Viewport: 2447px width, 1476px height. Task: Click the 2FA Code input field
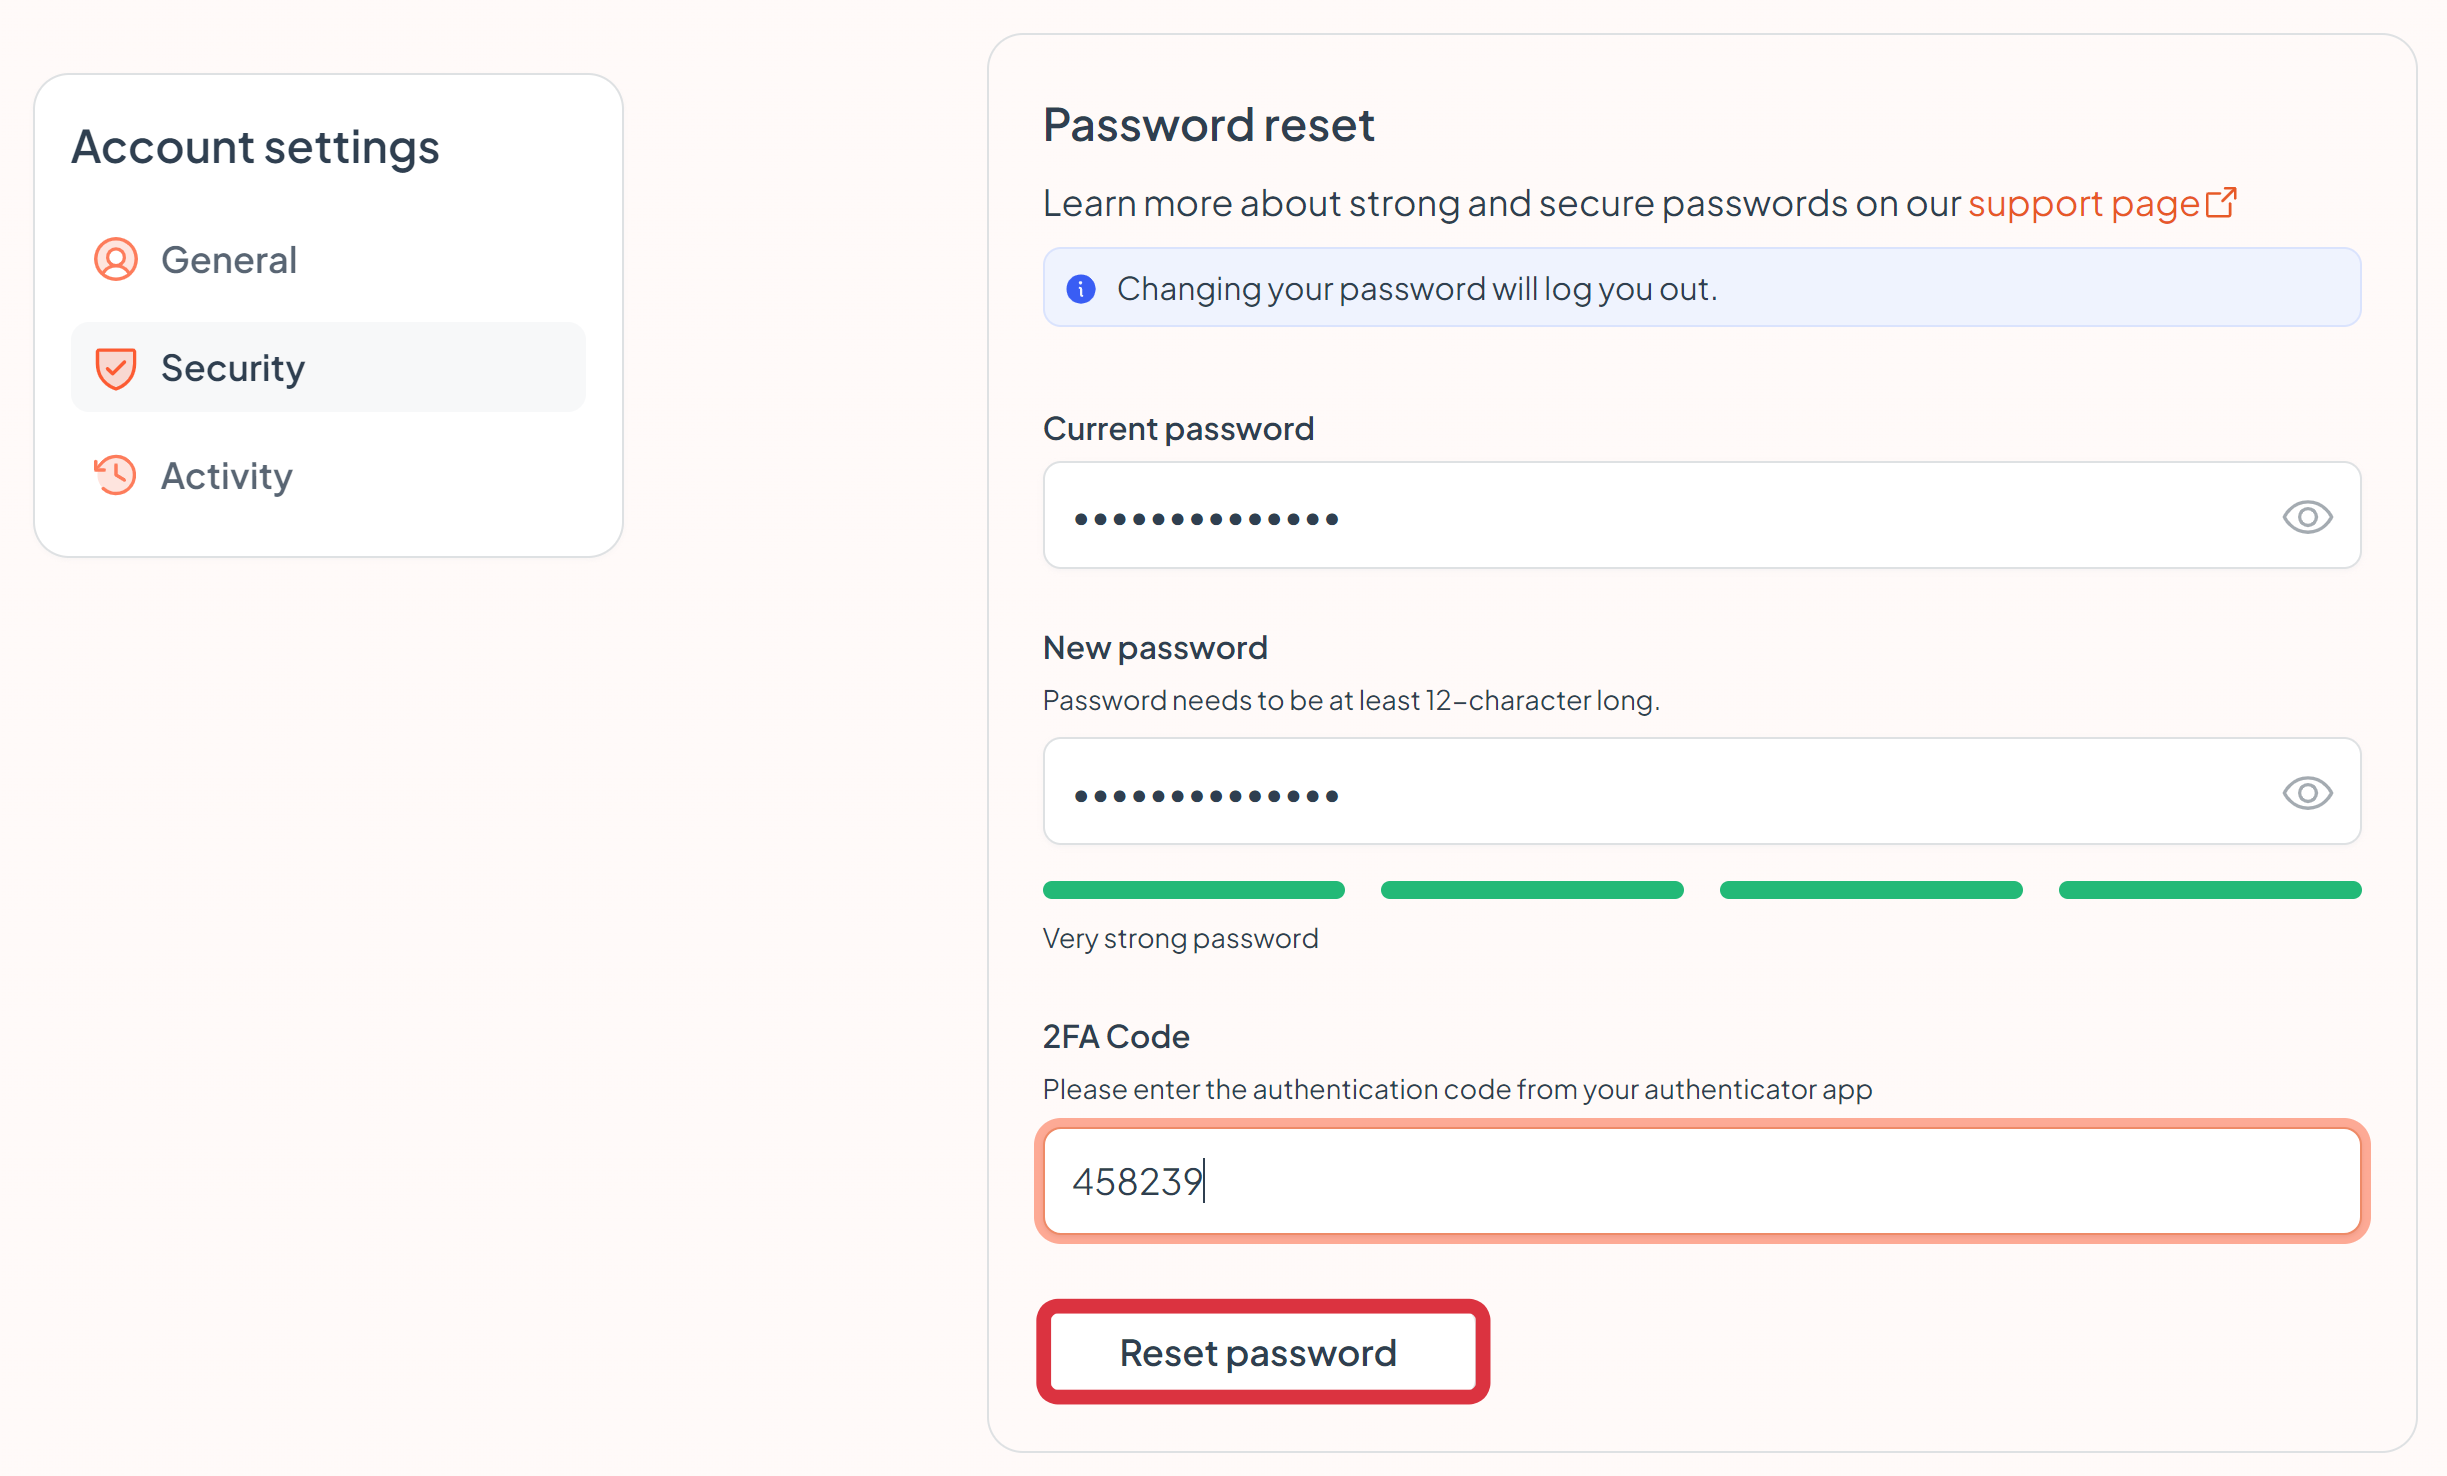point(1702,1181)
